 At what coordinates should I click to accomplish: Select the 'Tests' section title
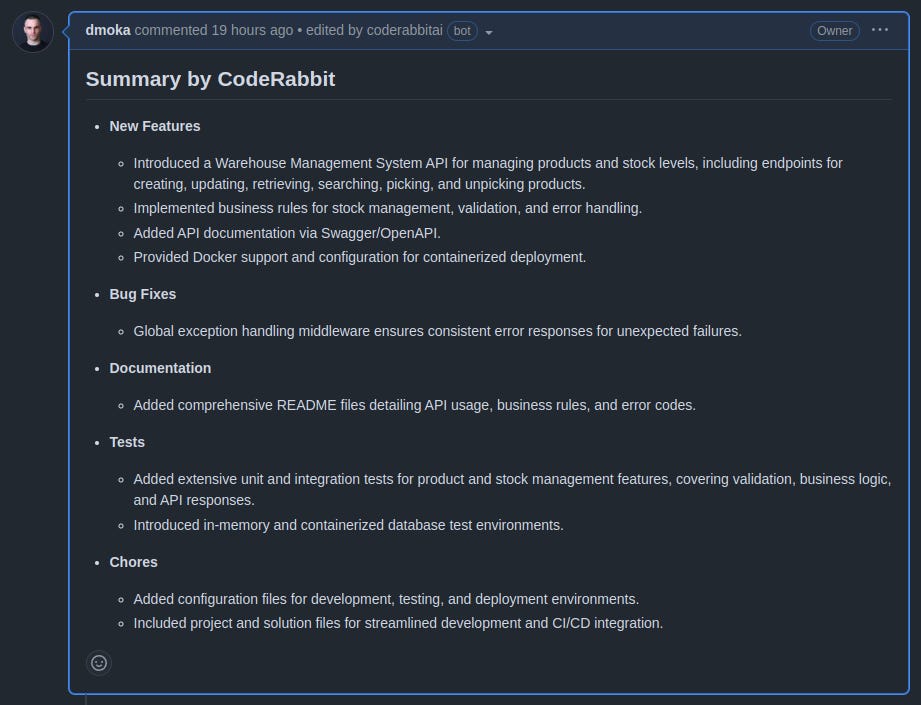(127, 442)
